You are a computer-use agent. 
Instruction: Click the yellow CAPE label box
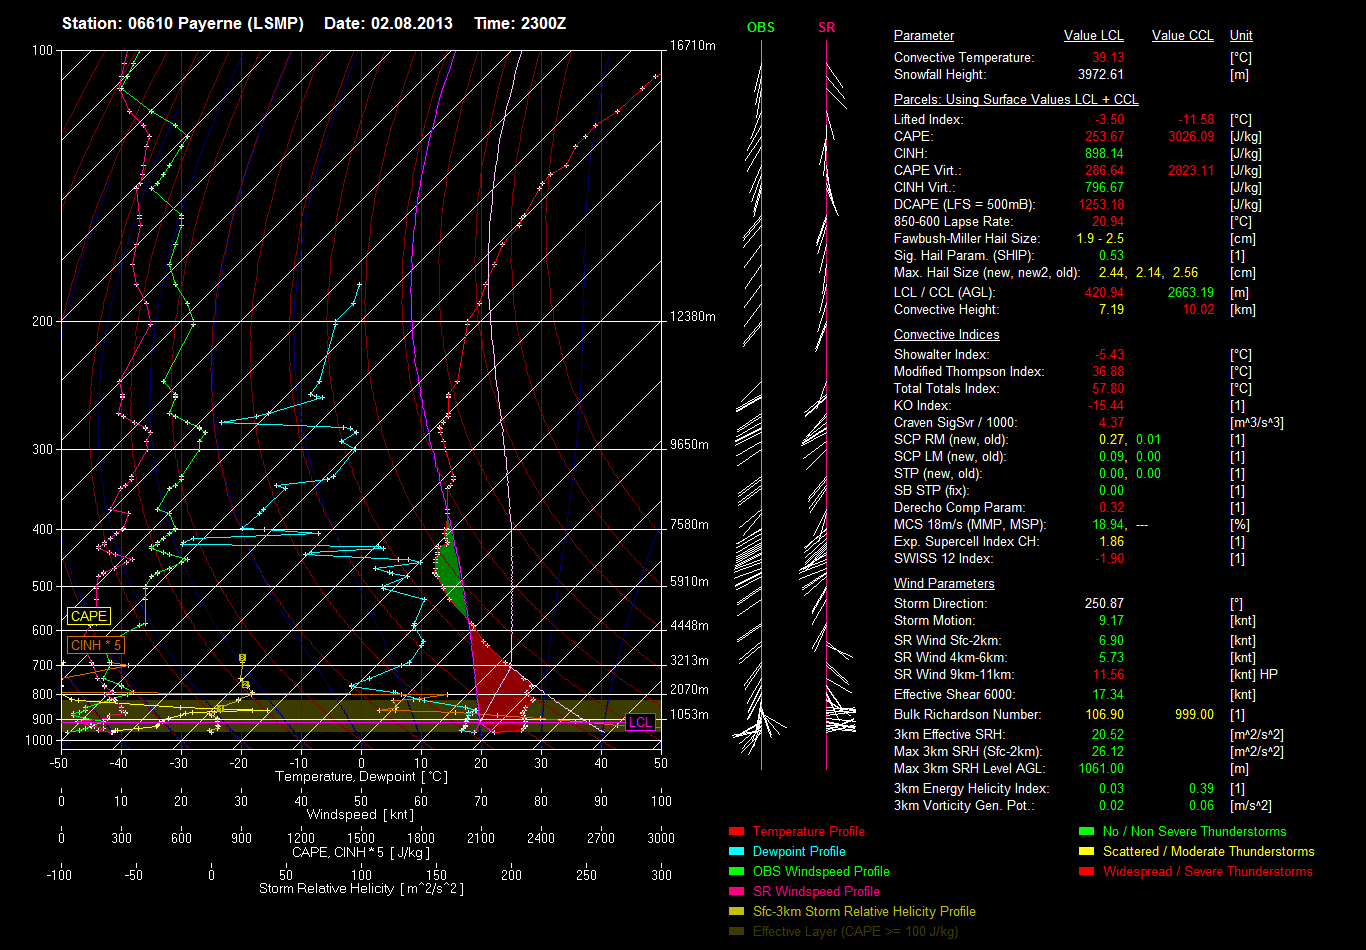(x=88, y=617)
